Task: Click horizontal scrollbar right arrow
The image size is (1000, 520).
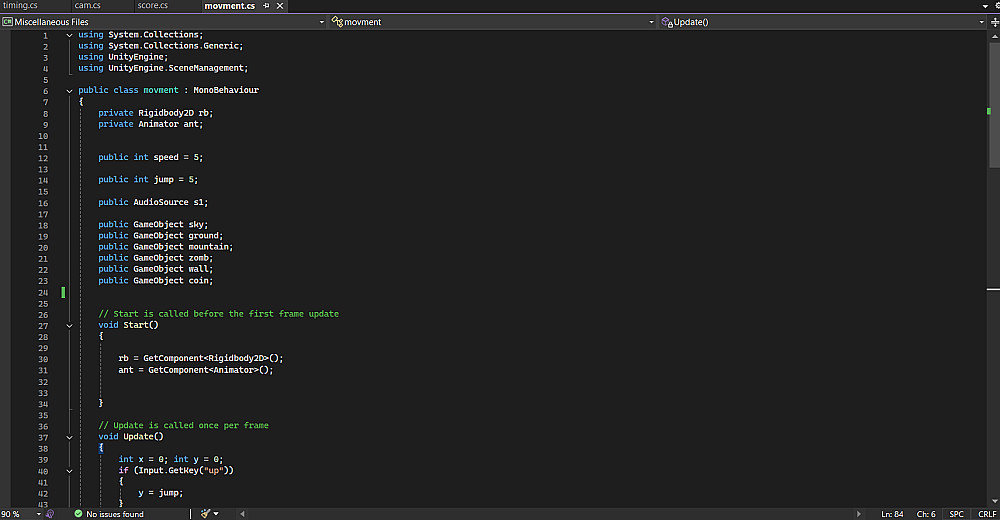Action: 858,514
